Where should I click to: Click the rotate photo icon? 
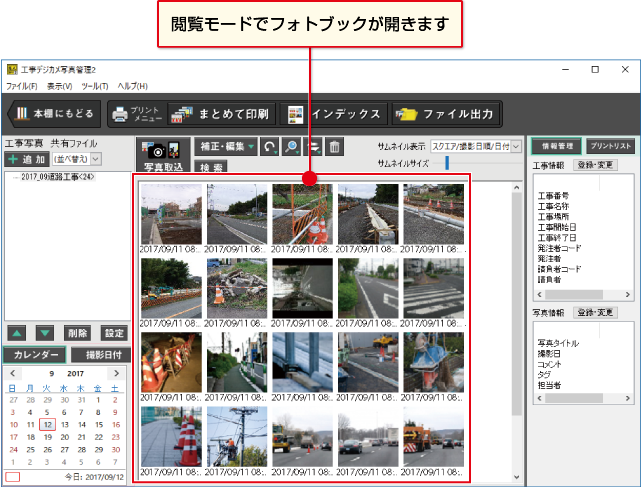click(x=270, y=147)
